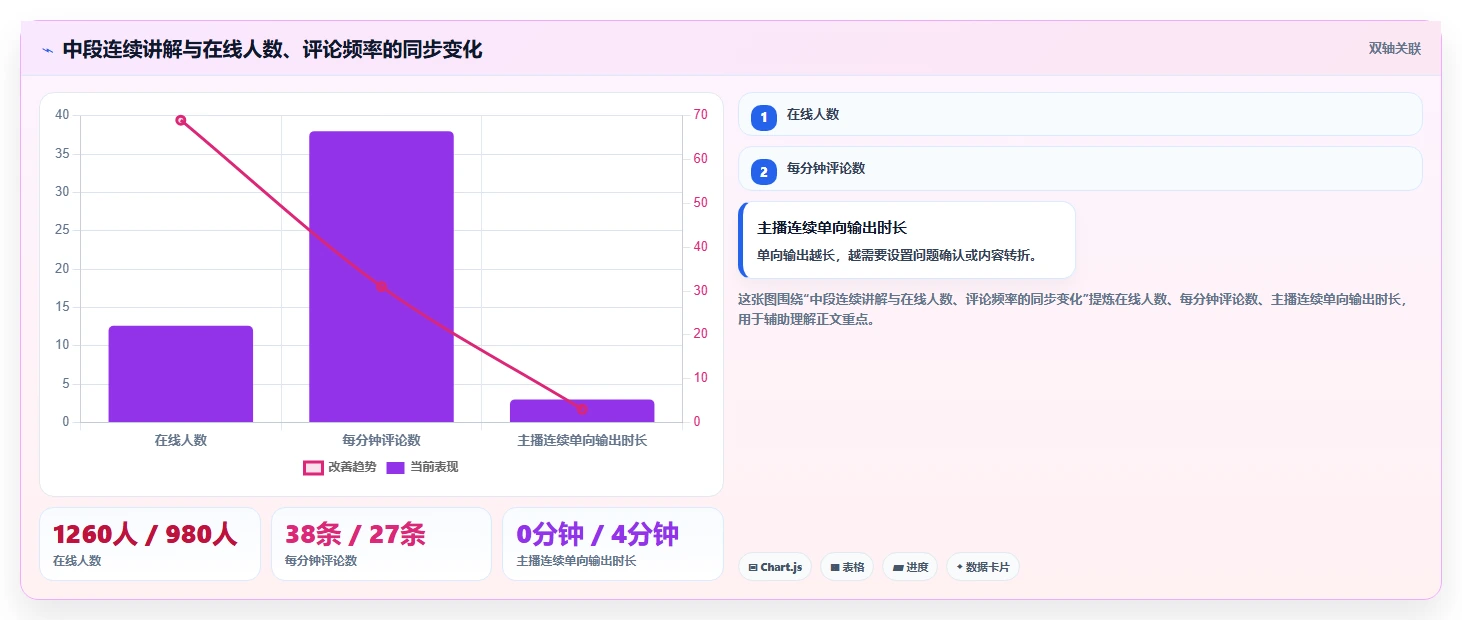Screen dimensions: 1462x620
Task: Click the right axis value 70
Action: pyautogui.click(x=701, y=115)
